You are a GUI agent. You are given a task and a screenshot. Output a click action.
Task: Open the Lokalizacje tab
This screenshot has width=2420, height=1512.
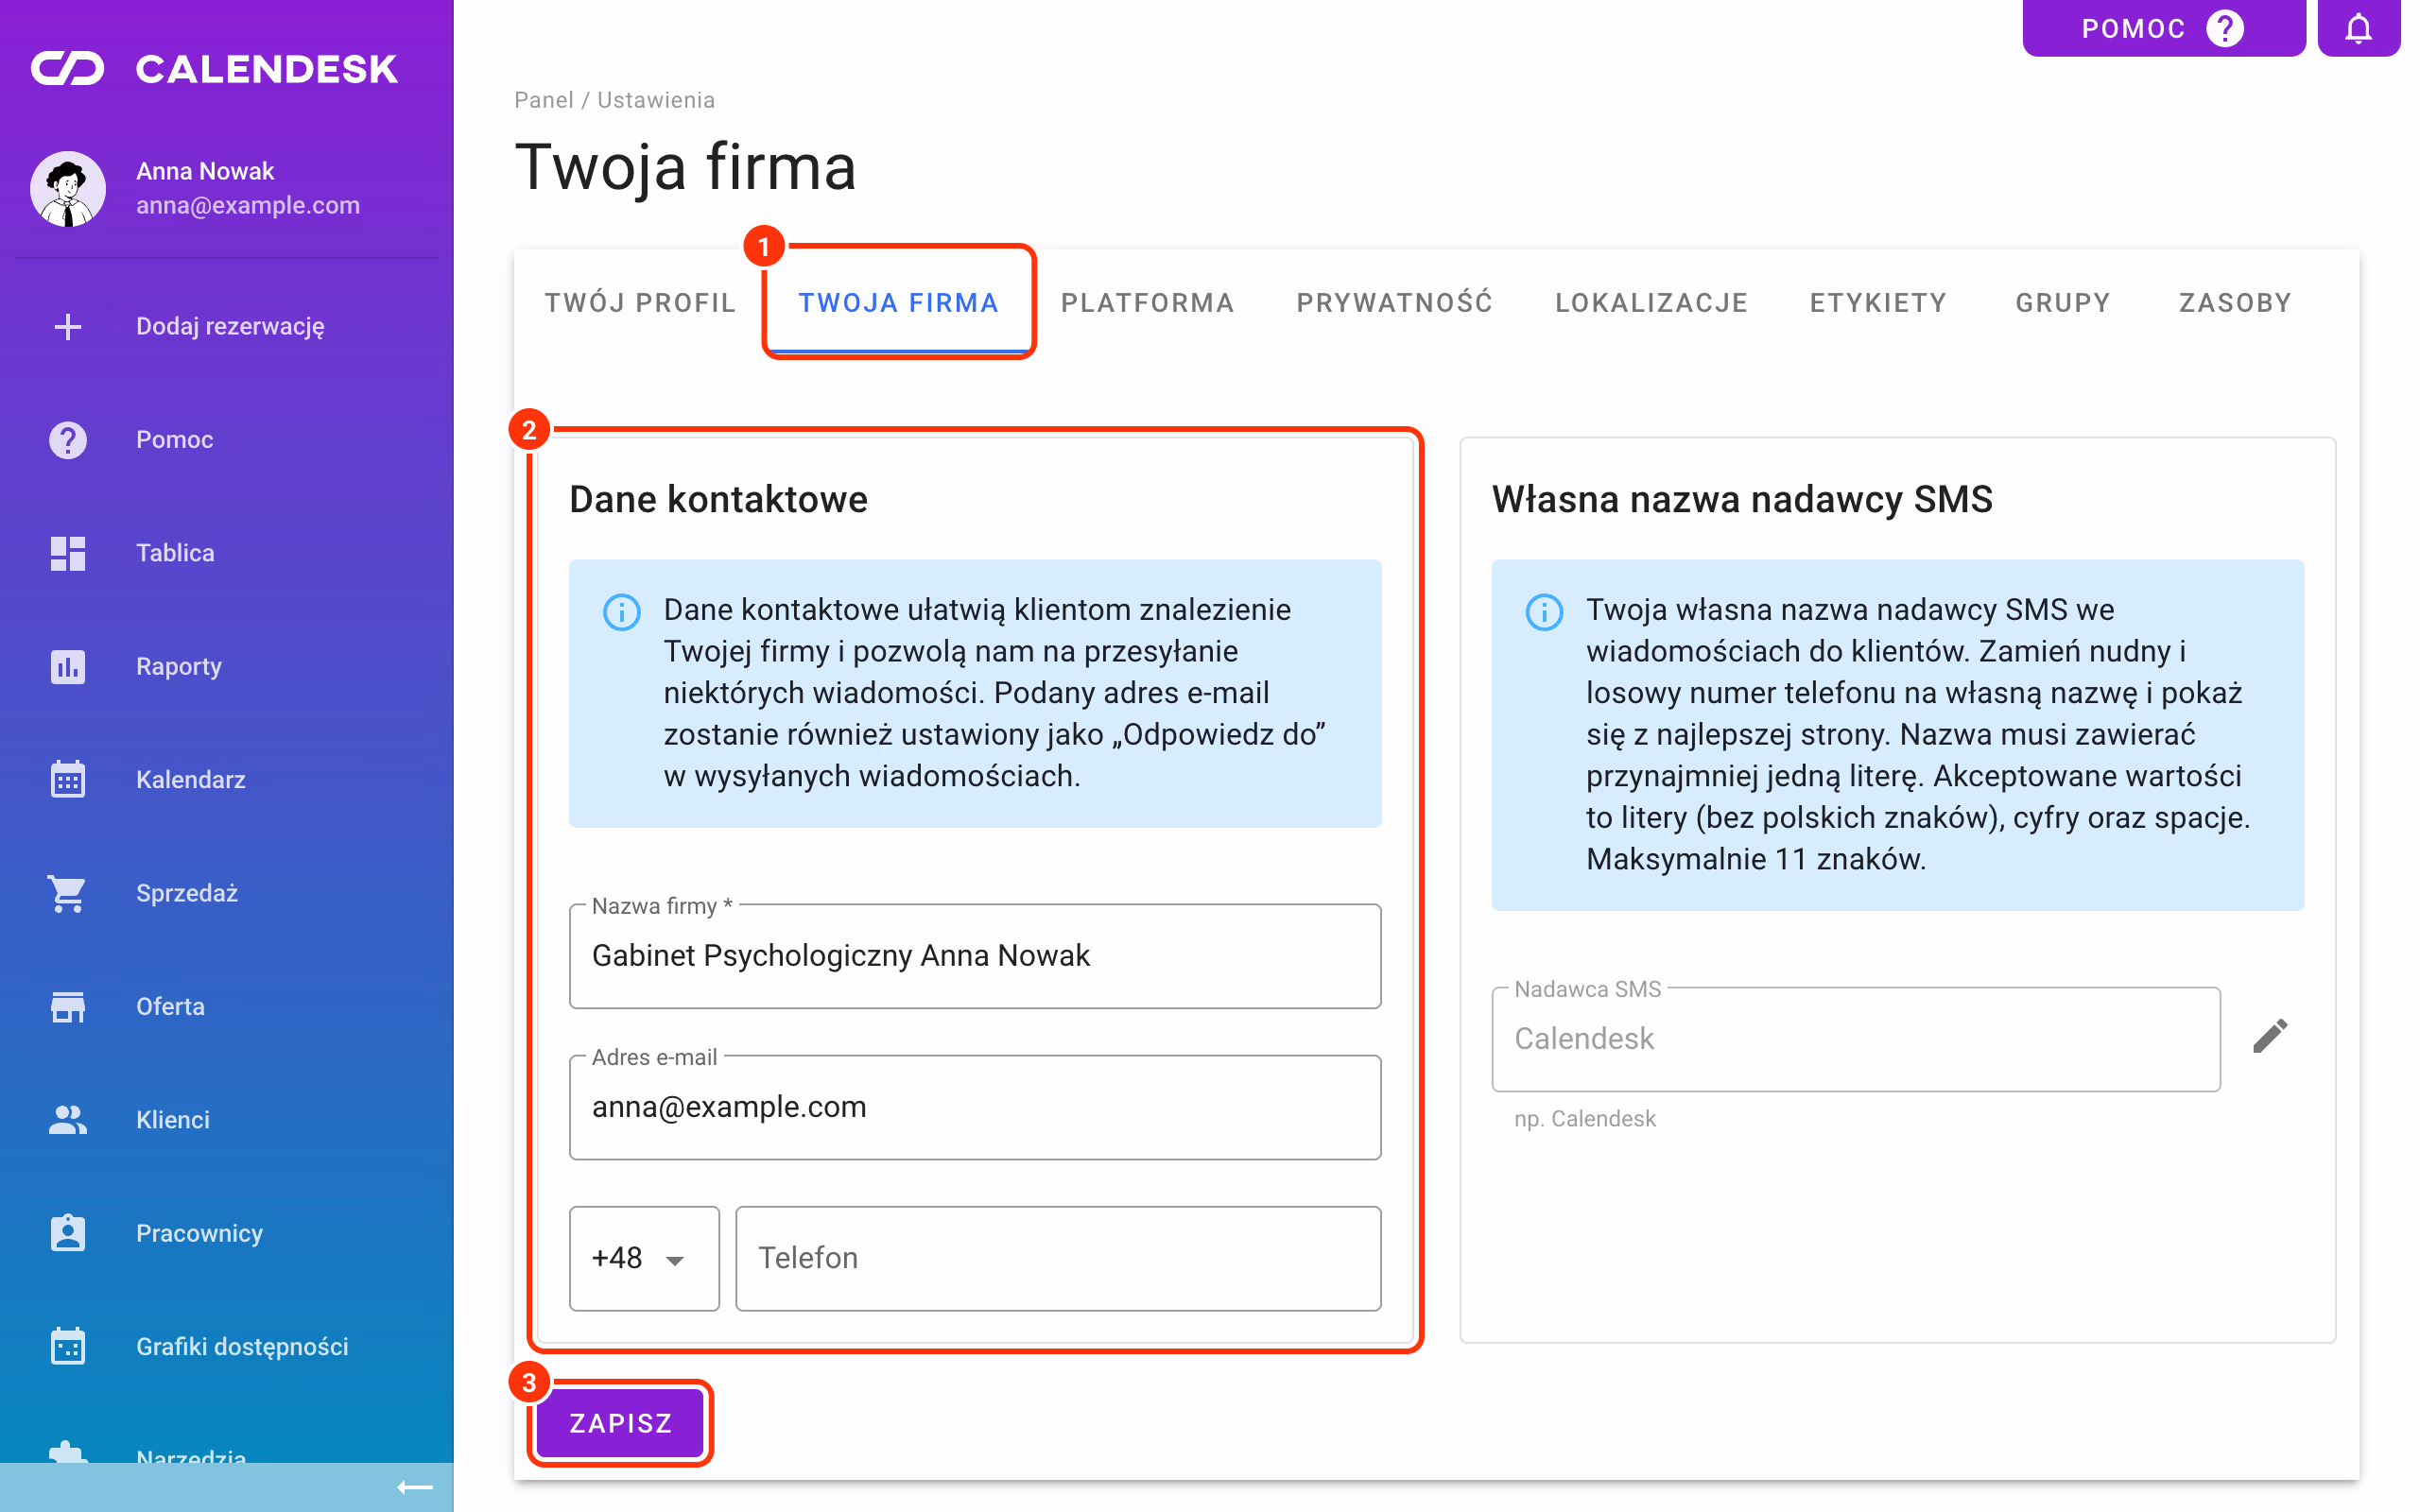point(1651,303)
